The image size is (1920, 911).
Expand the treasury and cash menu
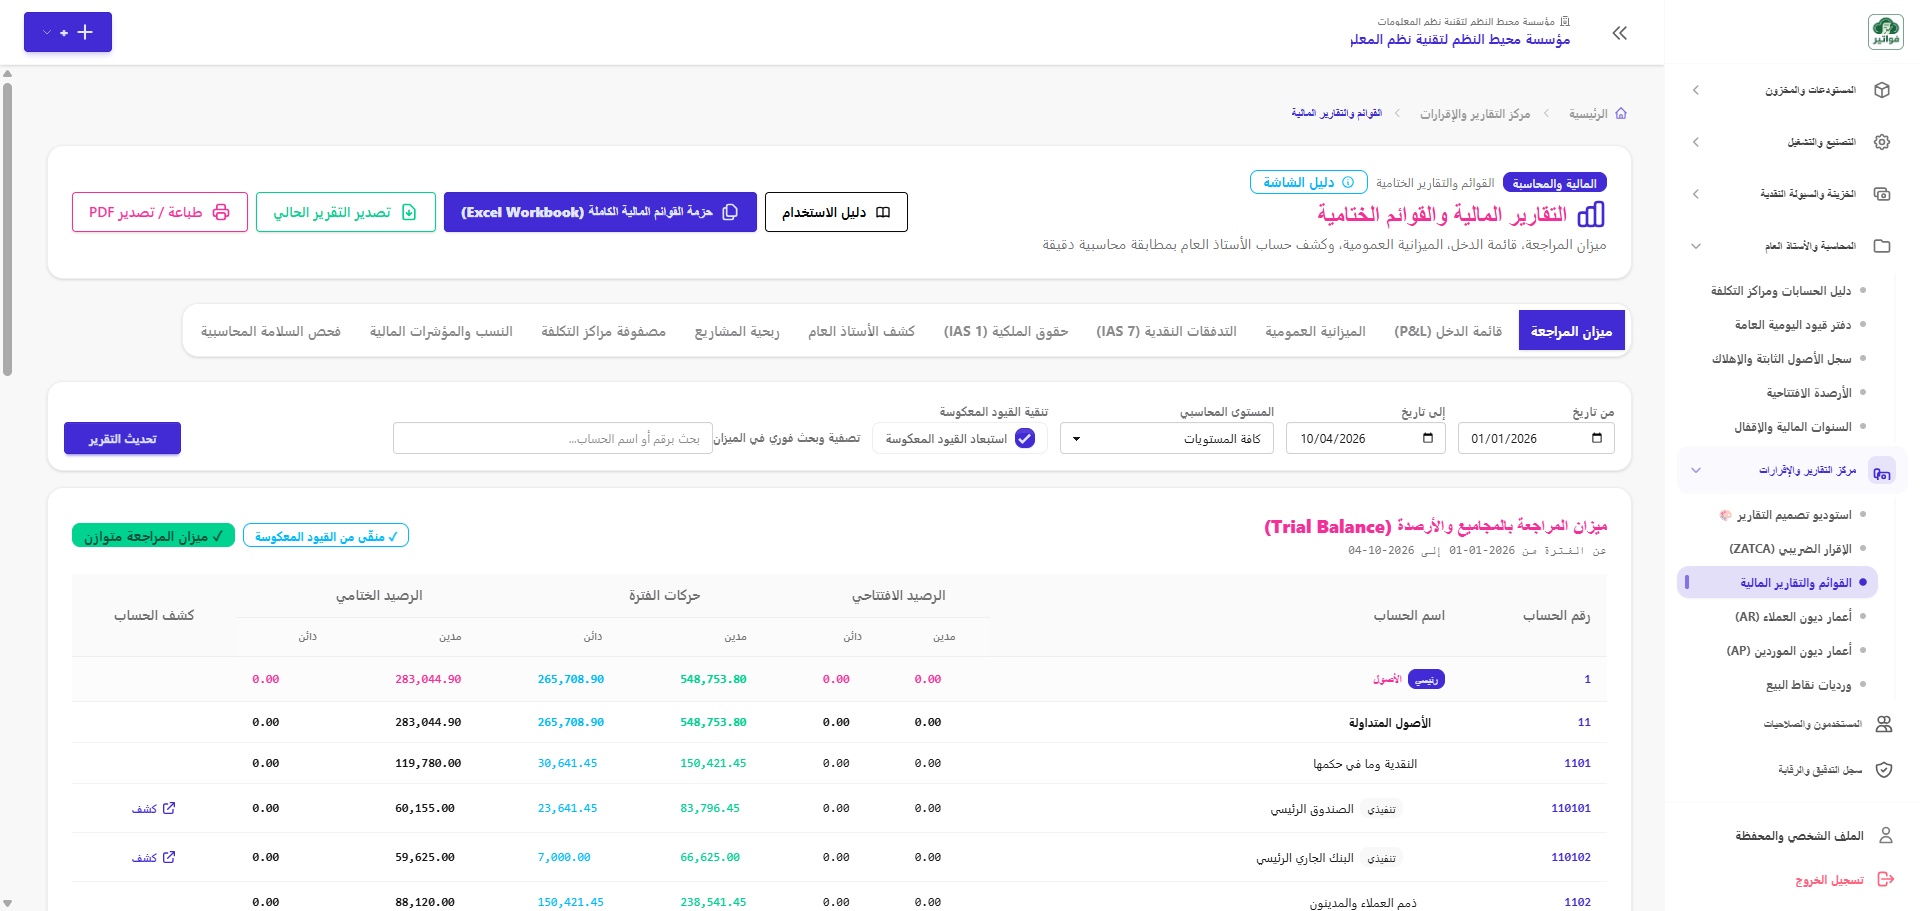(1696, 194)
